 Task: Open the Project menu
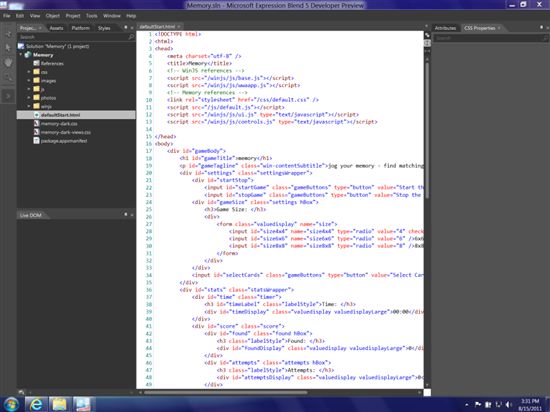(73, 16)
